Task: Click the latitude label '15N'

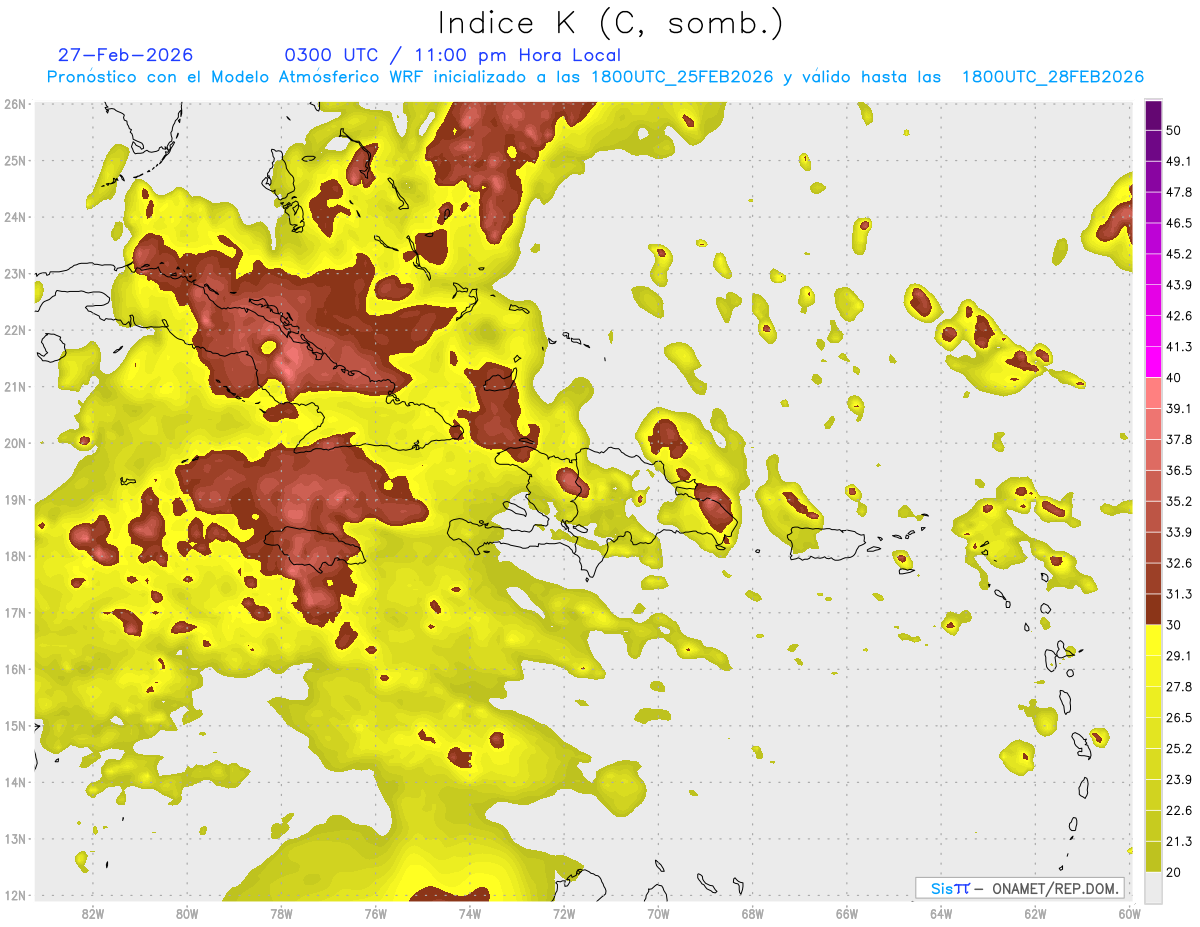Action: pos(14,726)
